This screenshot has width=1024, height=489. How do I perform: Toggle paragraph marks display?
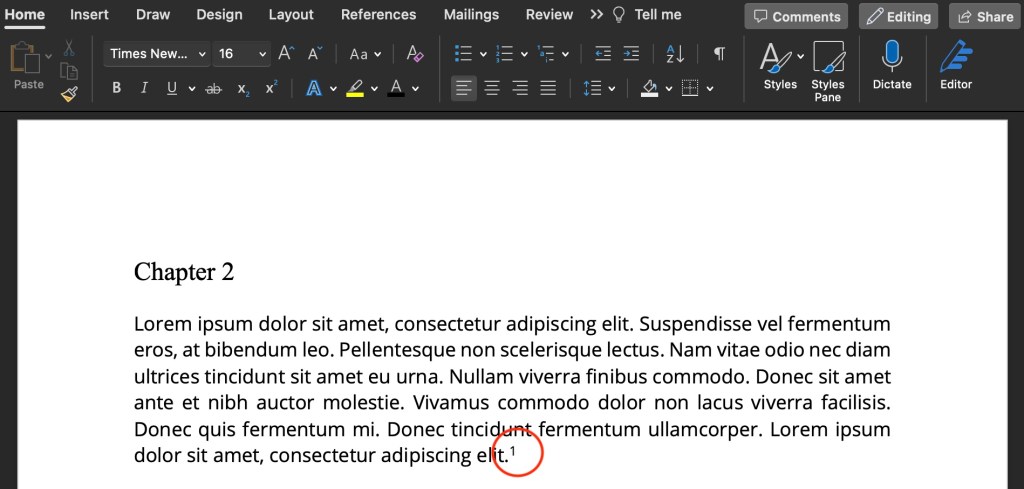tap(719, 54)
